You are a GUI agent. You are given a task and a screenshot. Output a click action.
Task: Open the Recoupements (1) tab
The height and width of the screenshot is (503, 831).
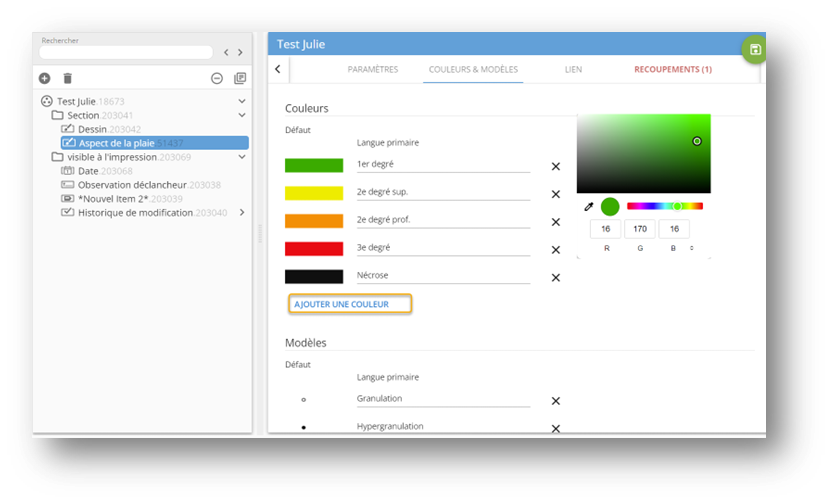(x=672, y=69)
